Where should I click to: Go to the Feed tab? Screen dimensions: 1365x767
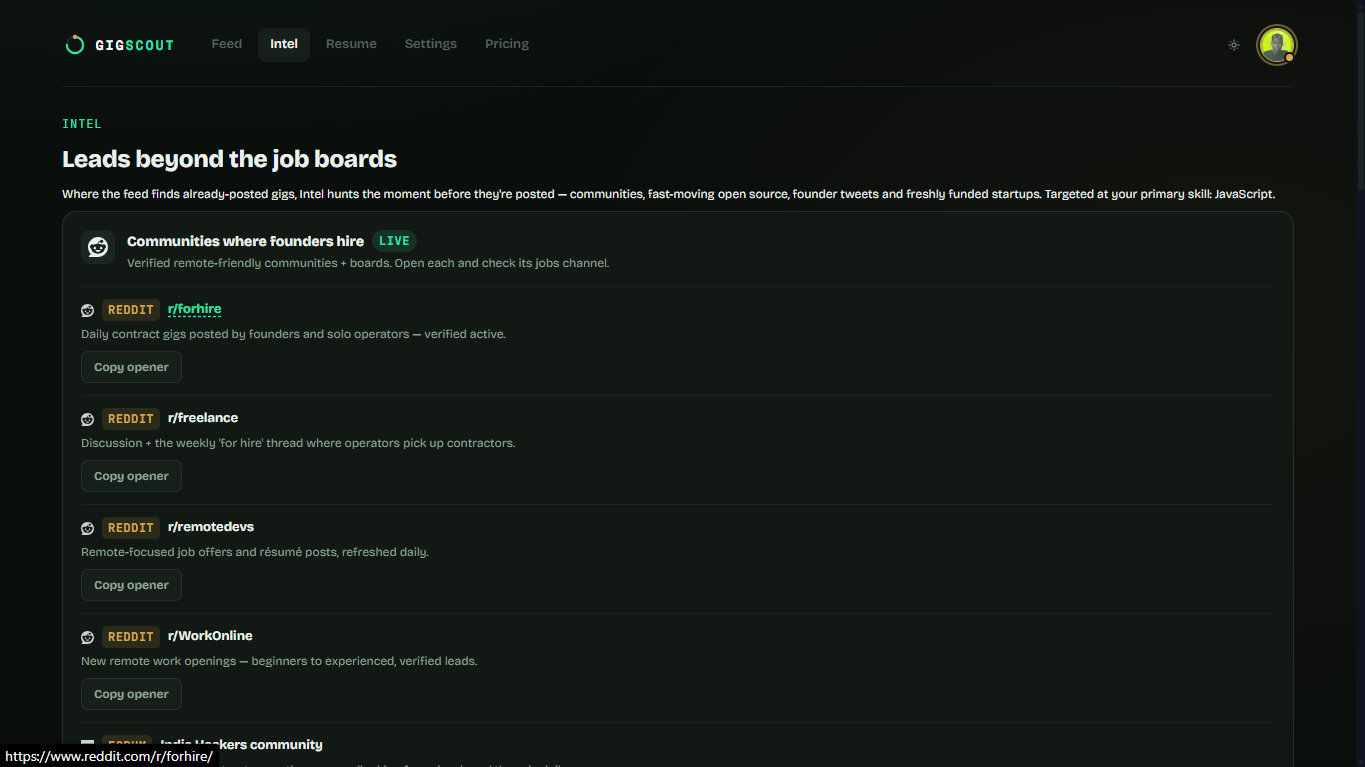tap(227, 44)
